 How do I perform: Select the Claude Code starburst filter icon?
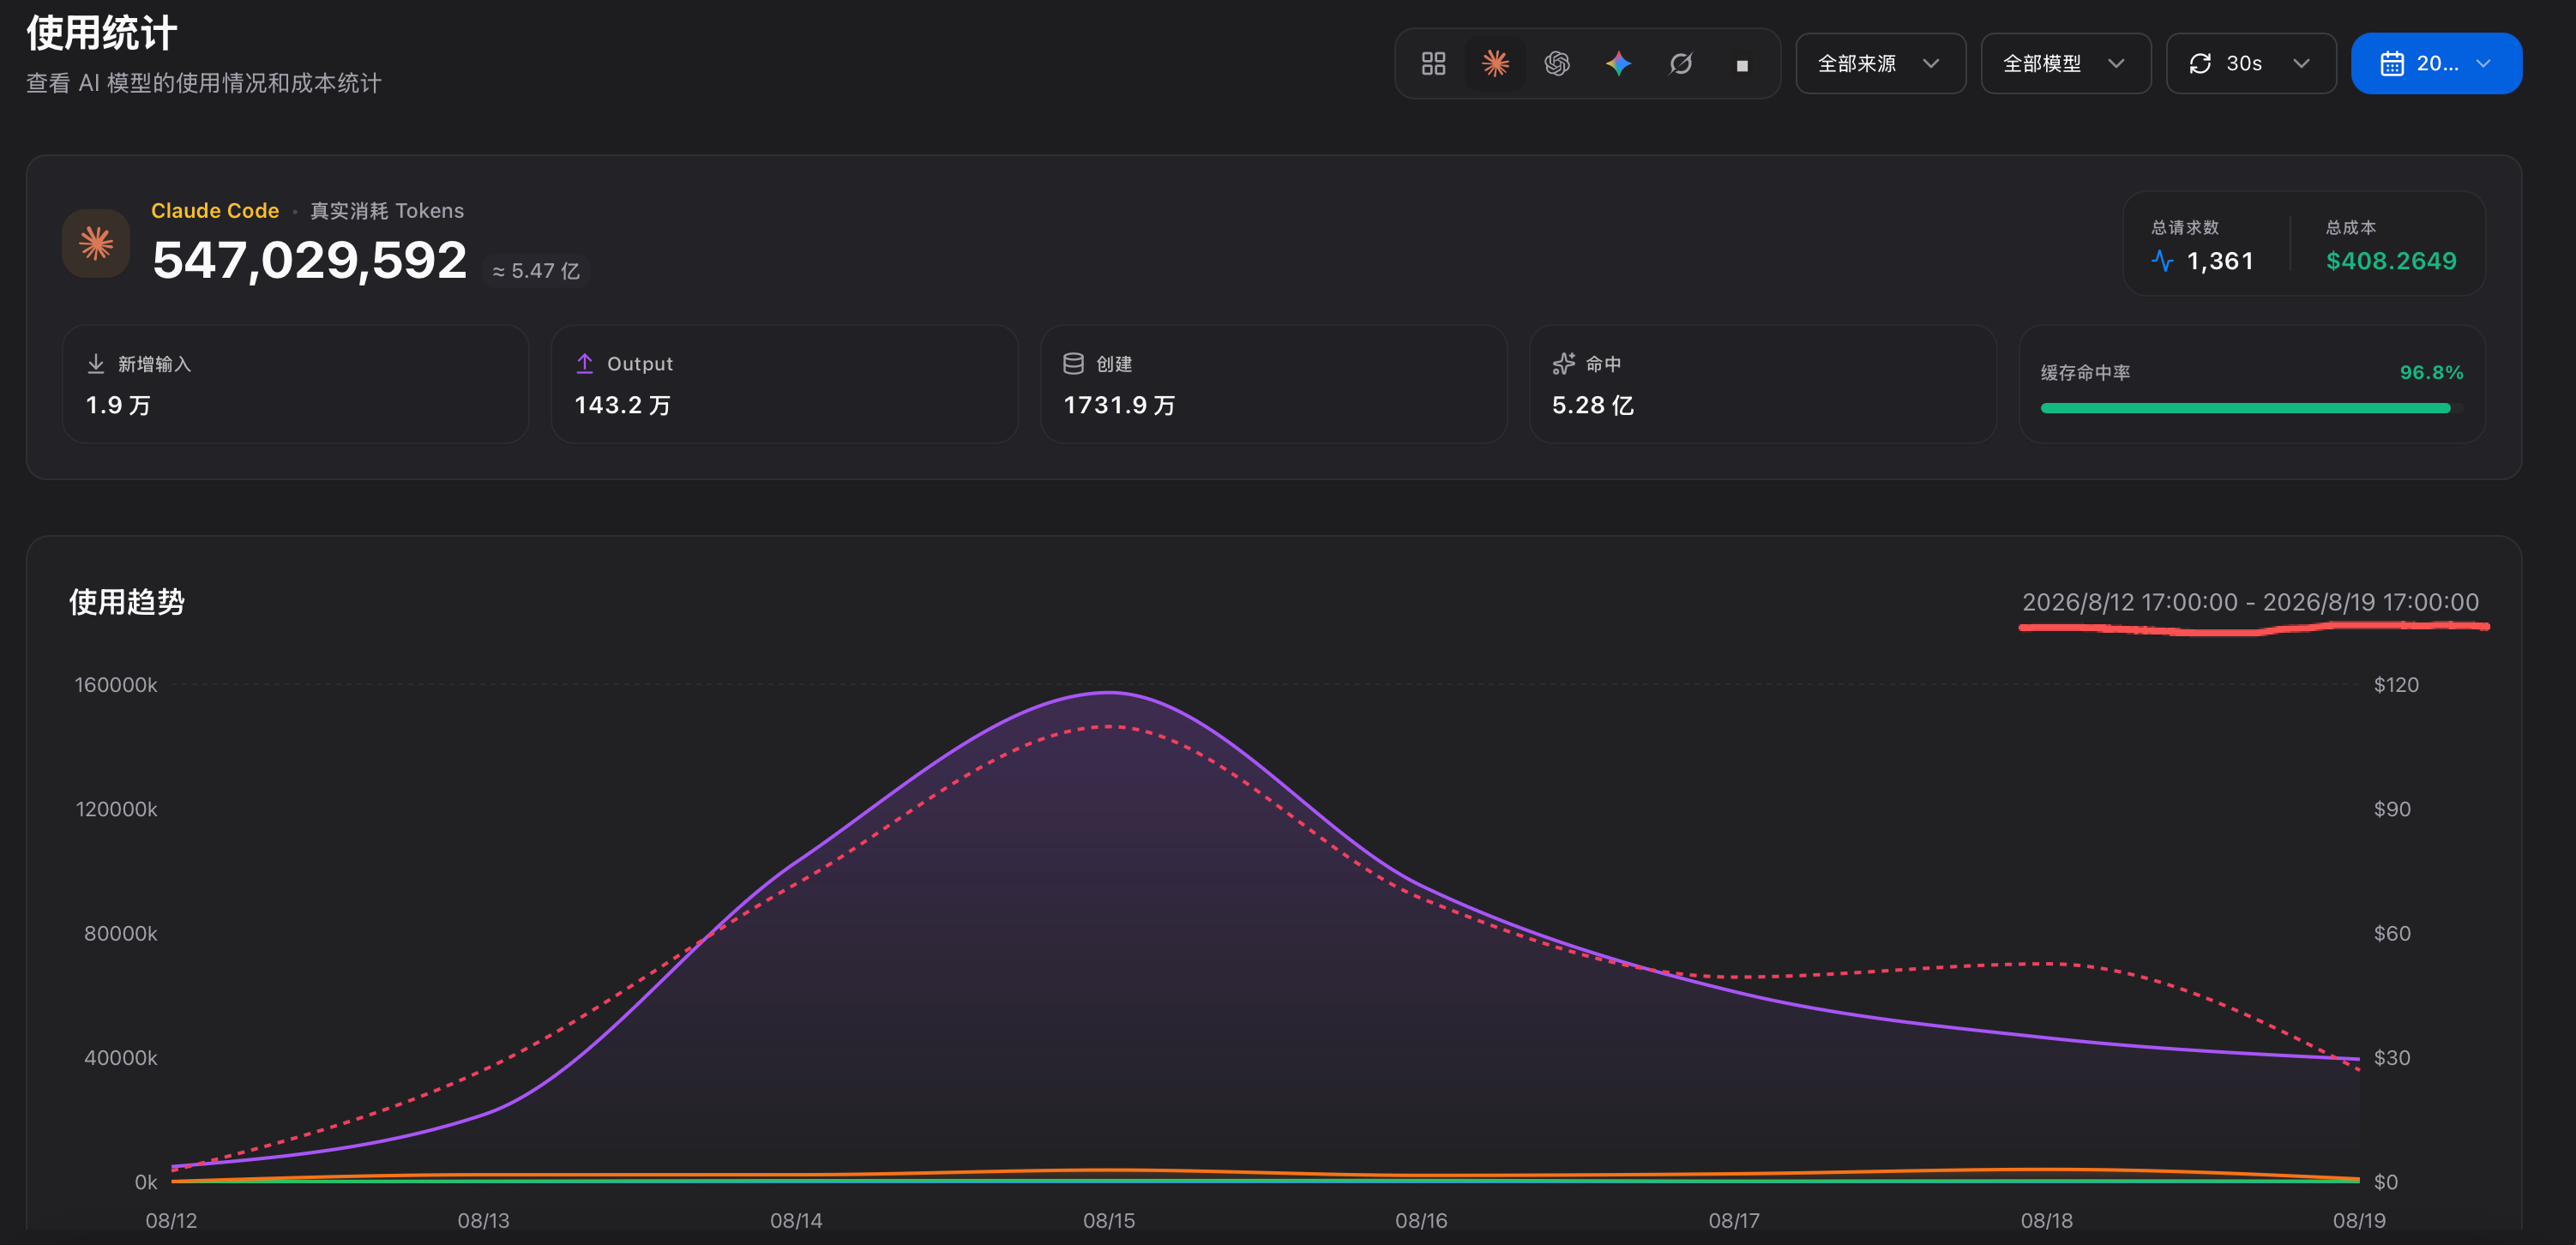(x=1495, y=64)
